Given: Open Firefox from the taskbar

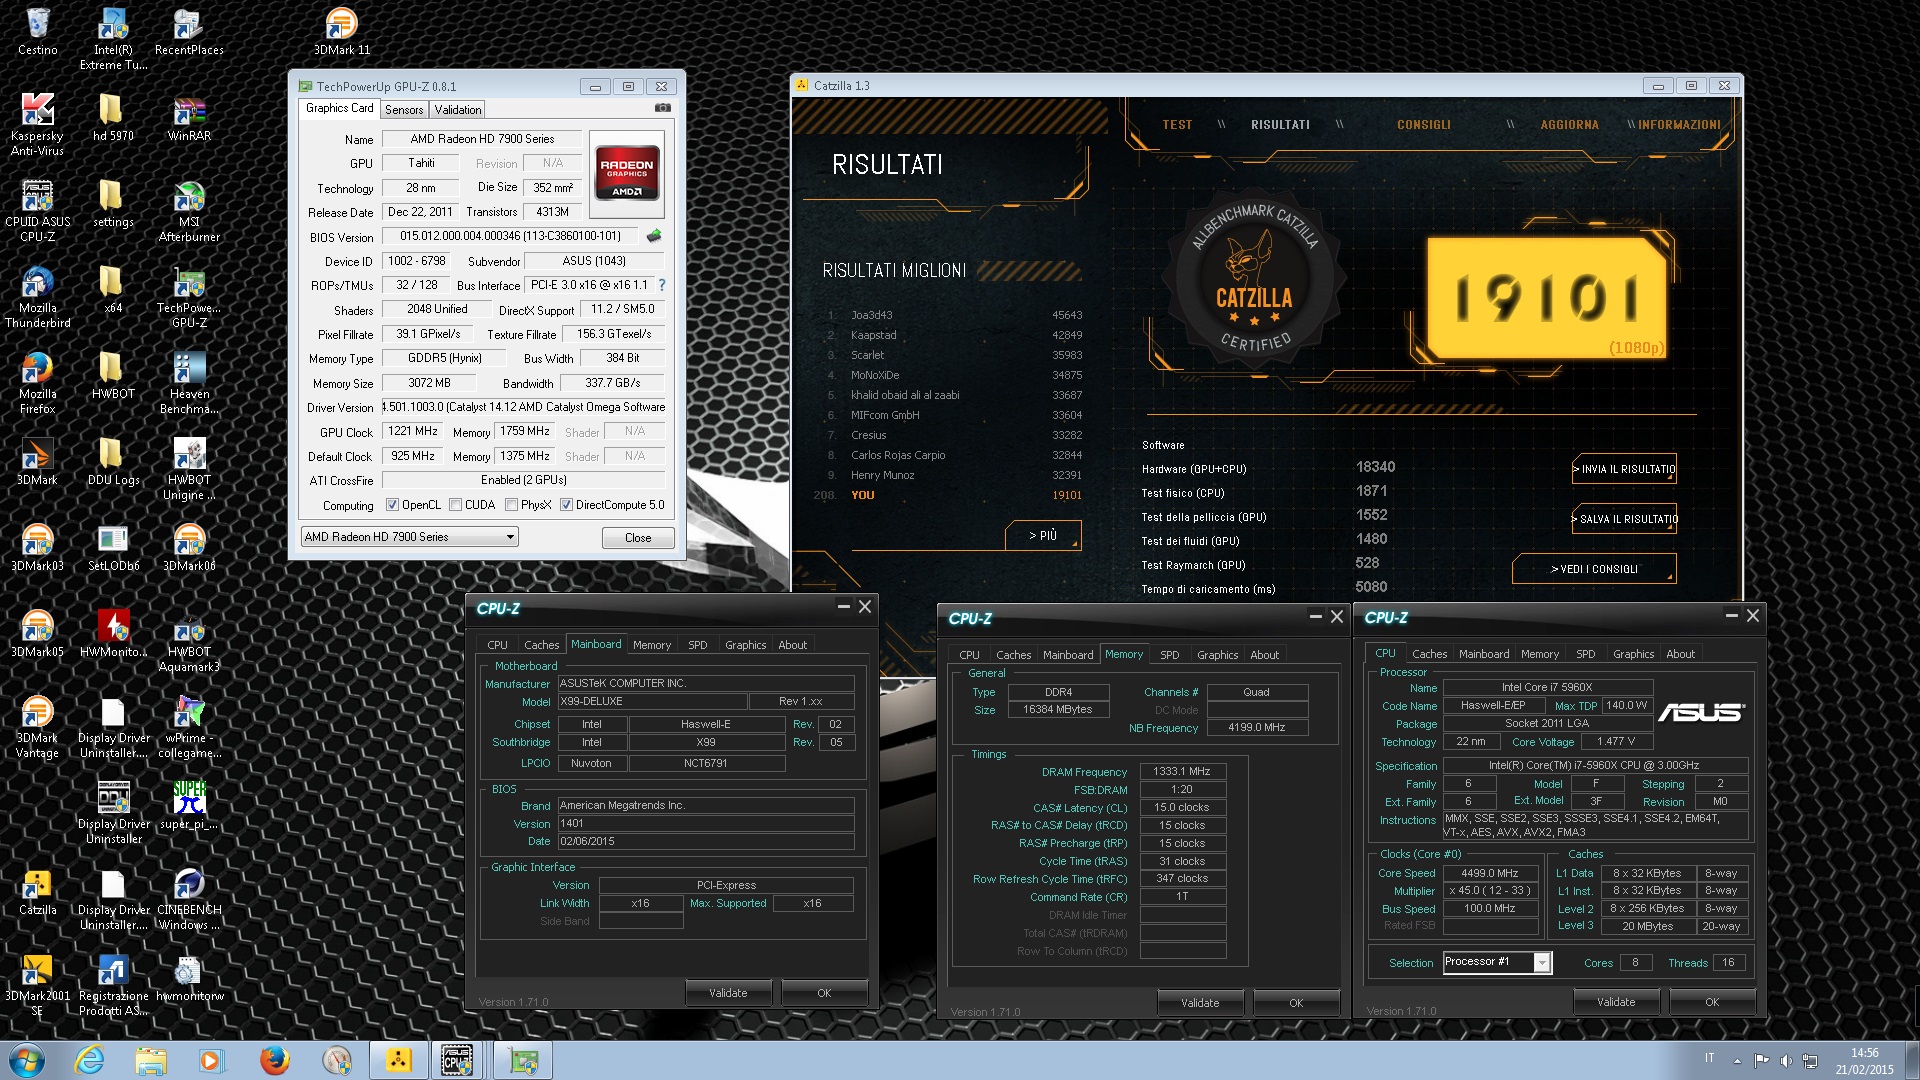Looking at the screenshot, I should coord(274,1060).
